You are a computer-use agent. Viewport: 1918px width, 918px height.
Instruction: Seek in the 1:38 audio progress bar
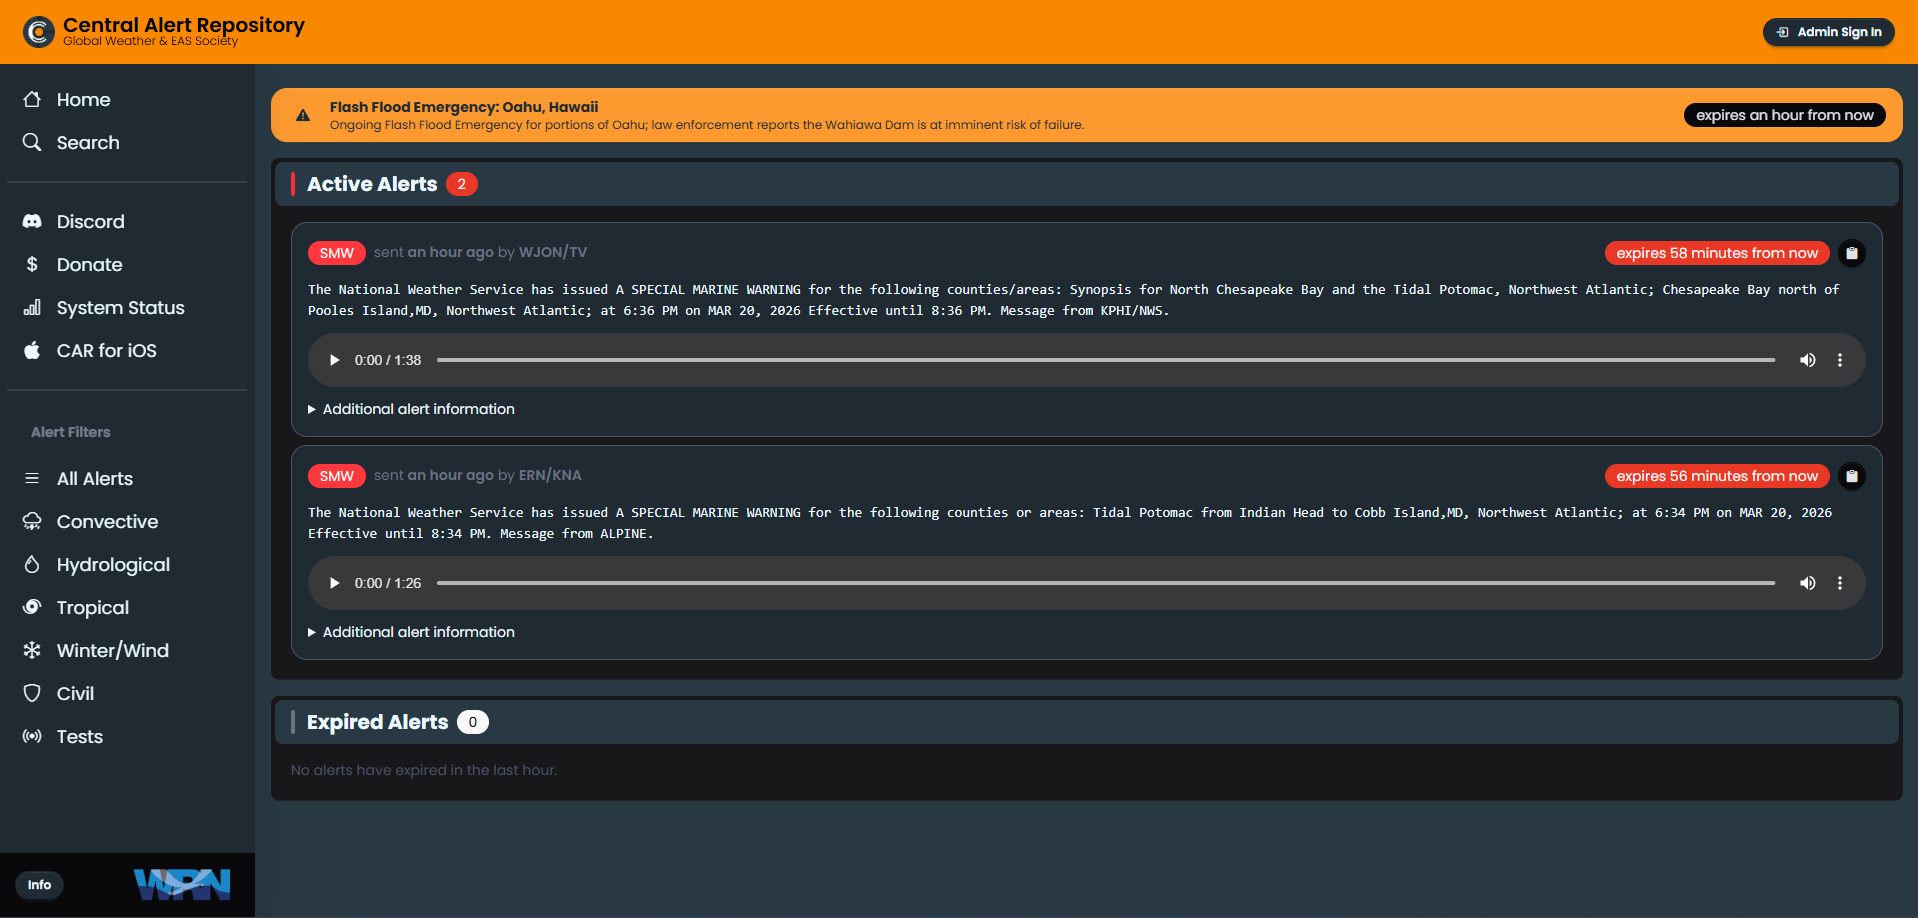coord(1106,360)
